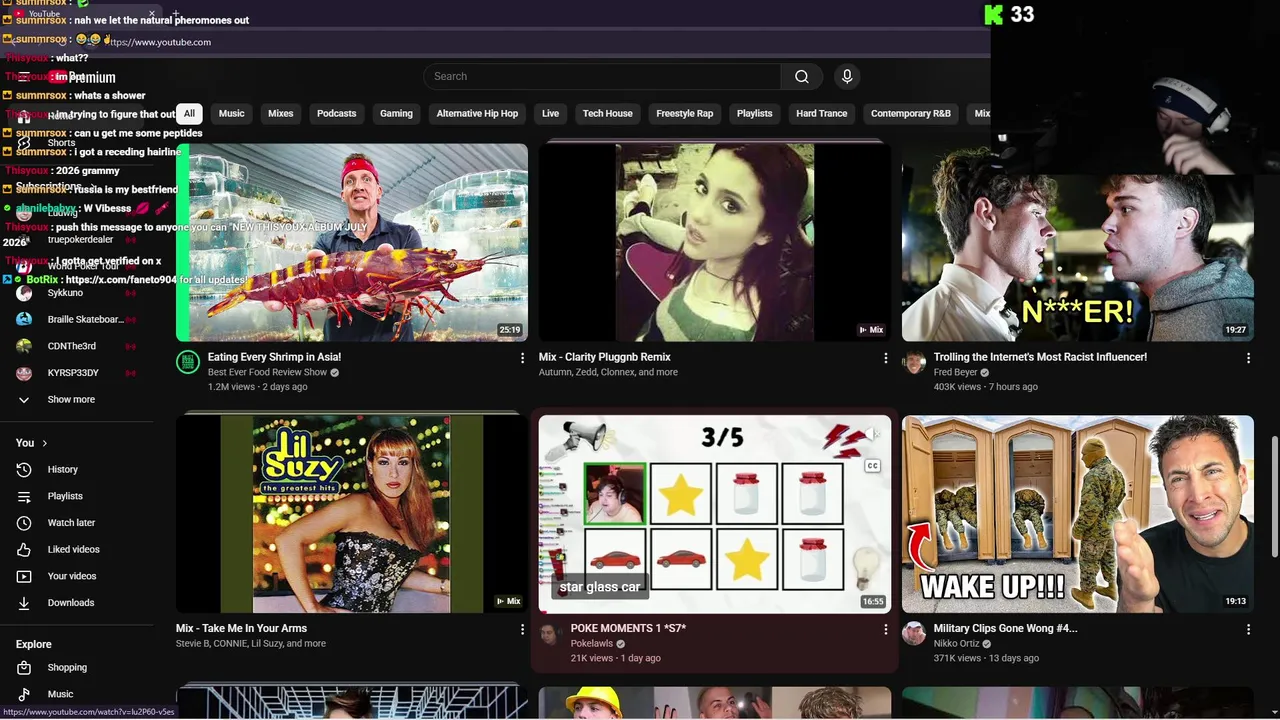Click the YouTube search input field
1280x720 pixels.
coord(602,76)
